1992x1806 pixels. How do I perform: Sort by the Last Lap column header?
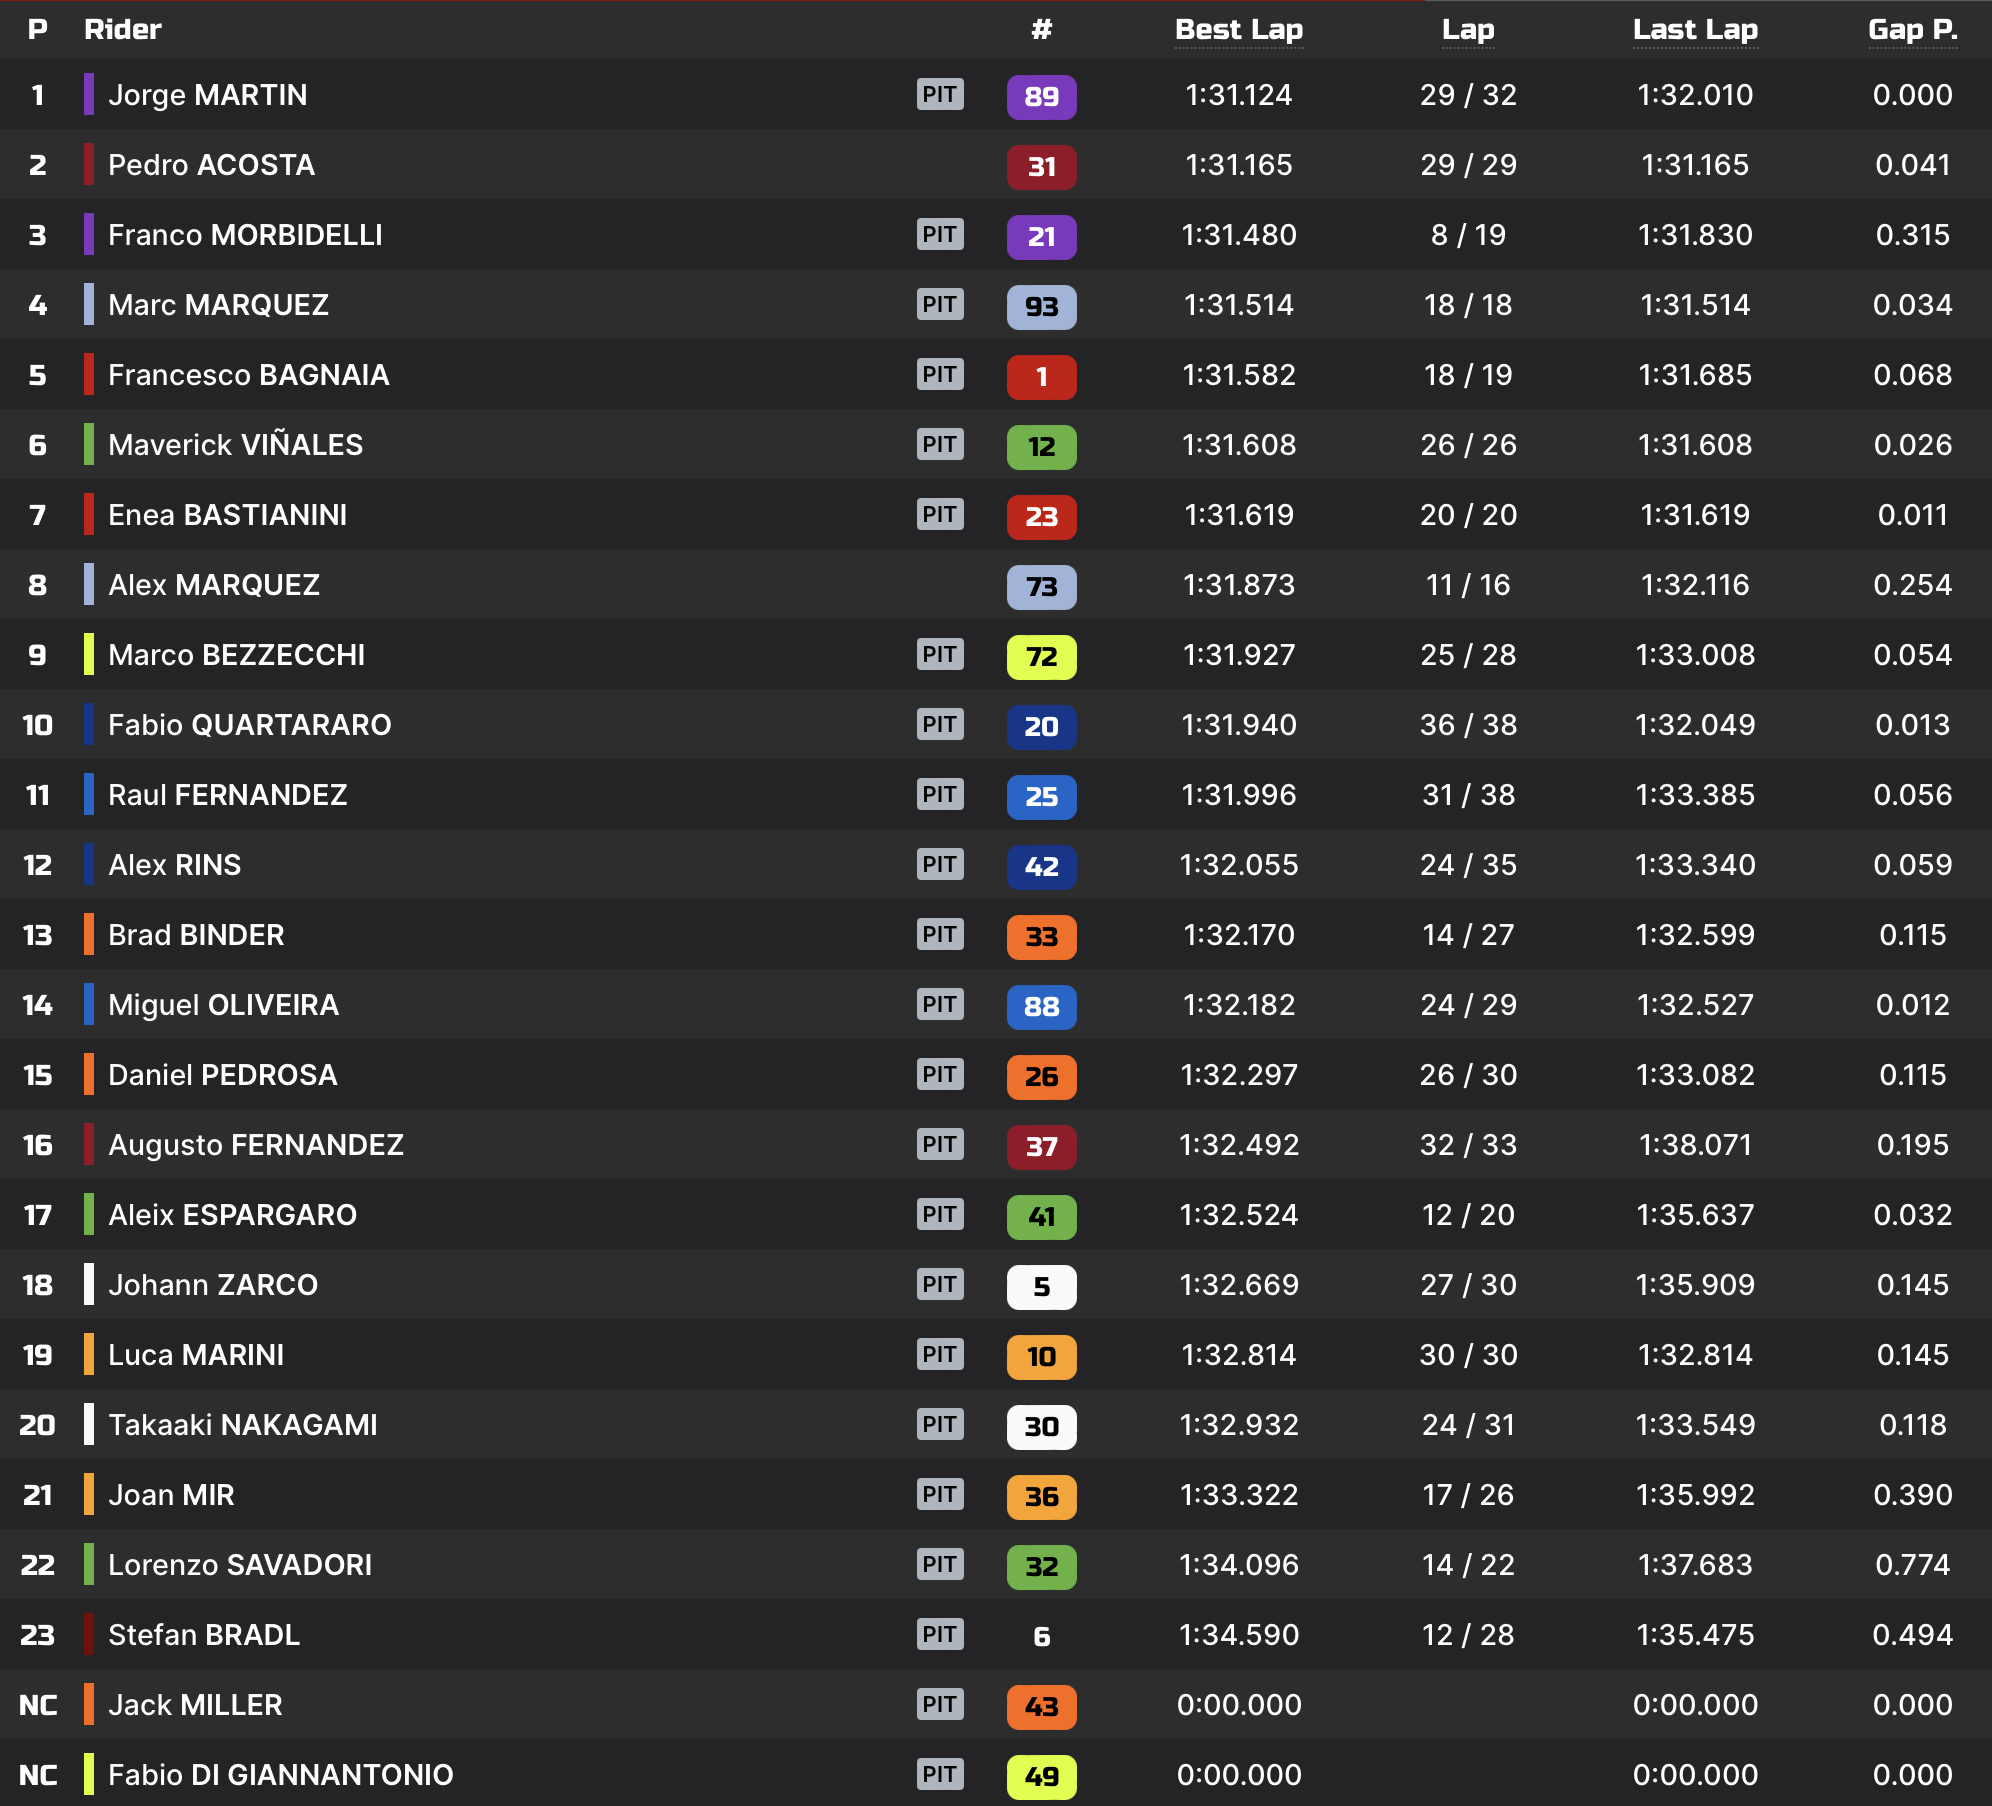tap(1694, 30)
